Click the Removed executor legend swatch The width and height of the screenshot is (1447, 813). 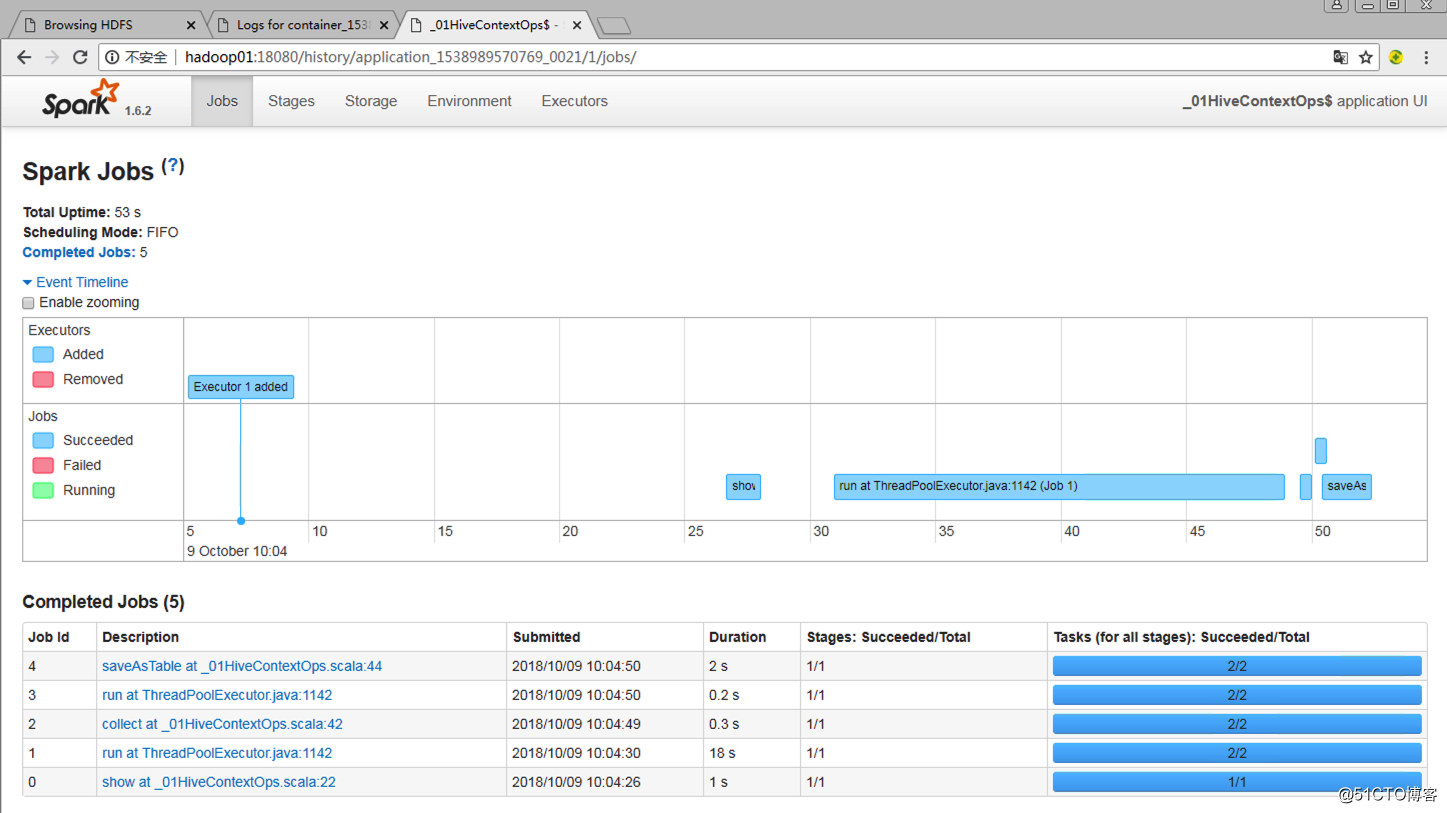[43, 380]
